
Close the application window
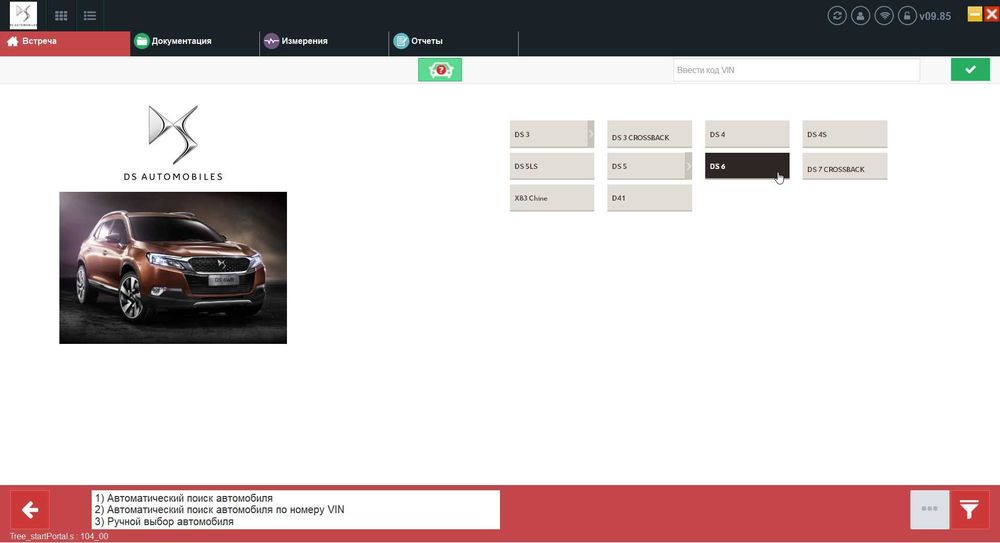(992, 14)
